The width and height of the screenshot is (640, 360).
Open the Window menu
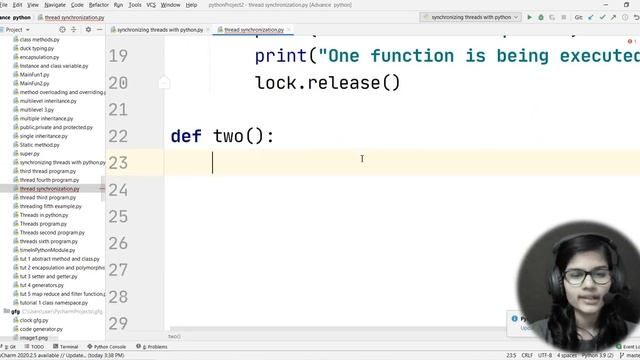point(171,5)
